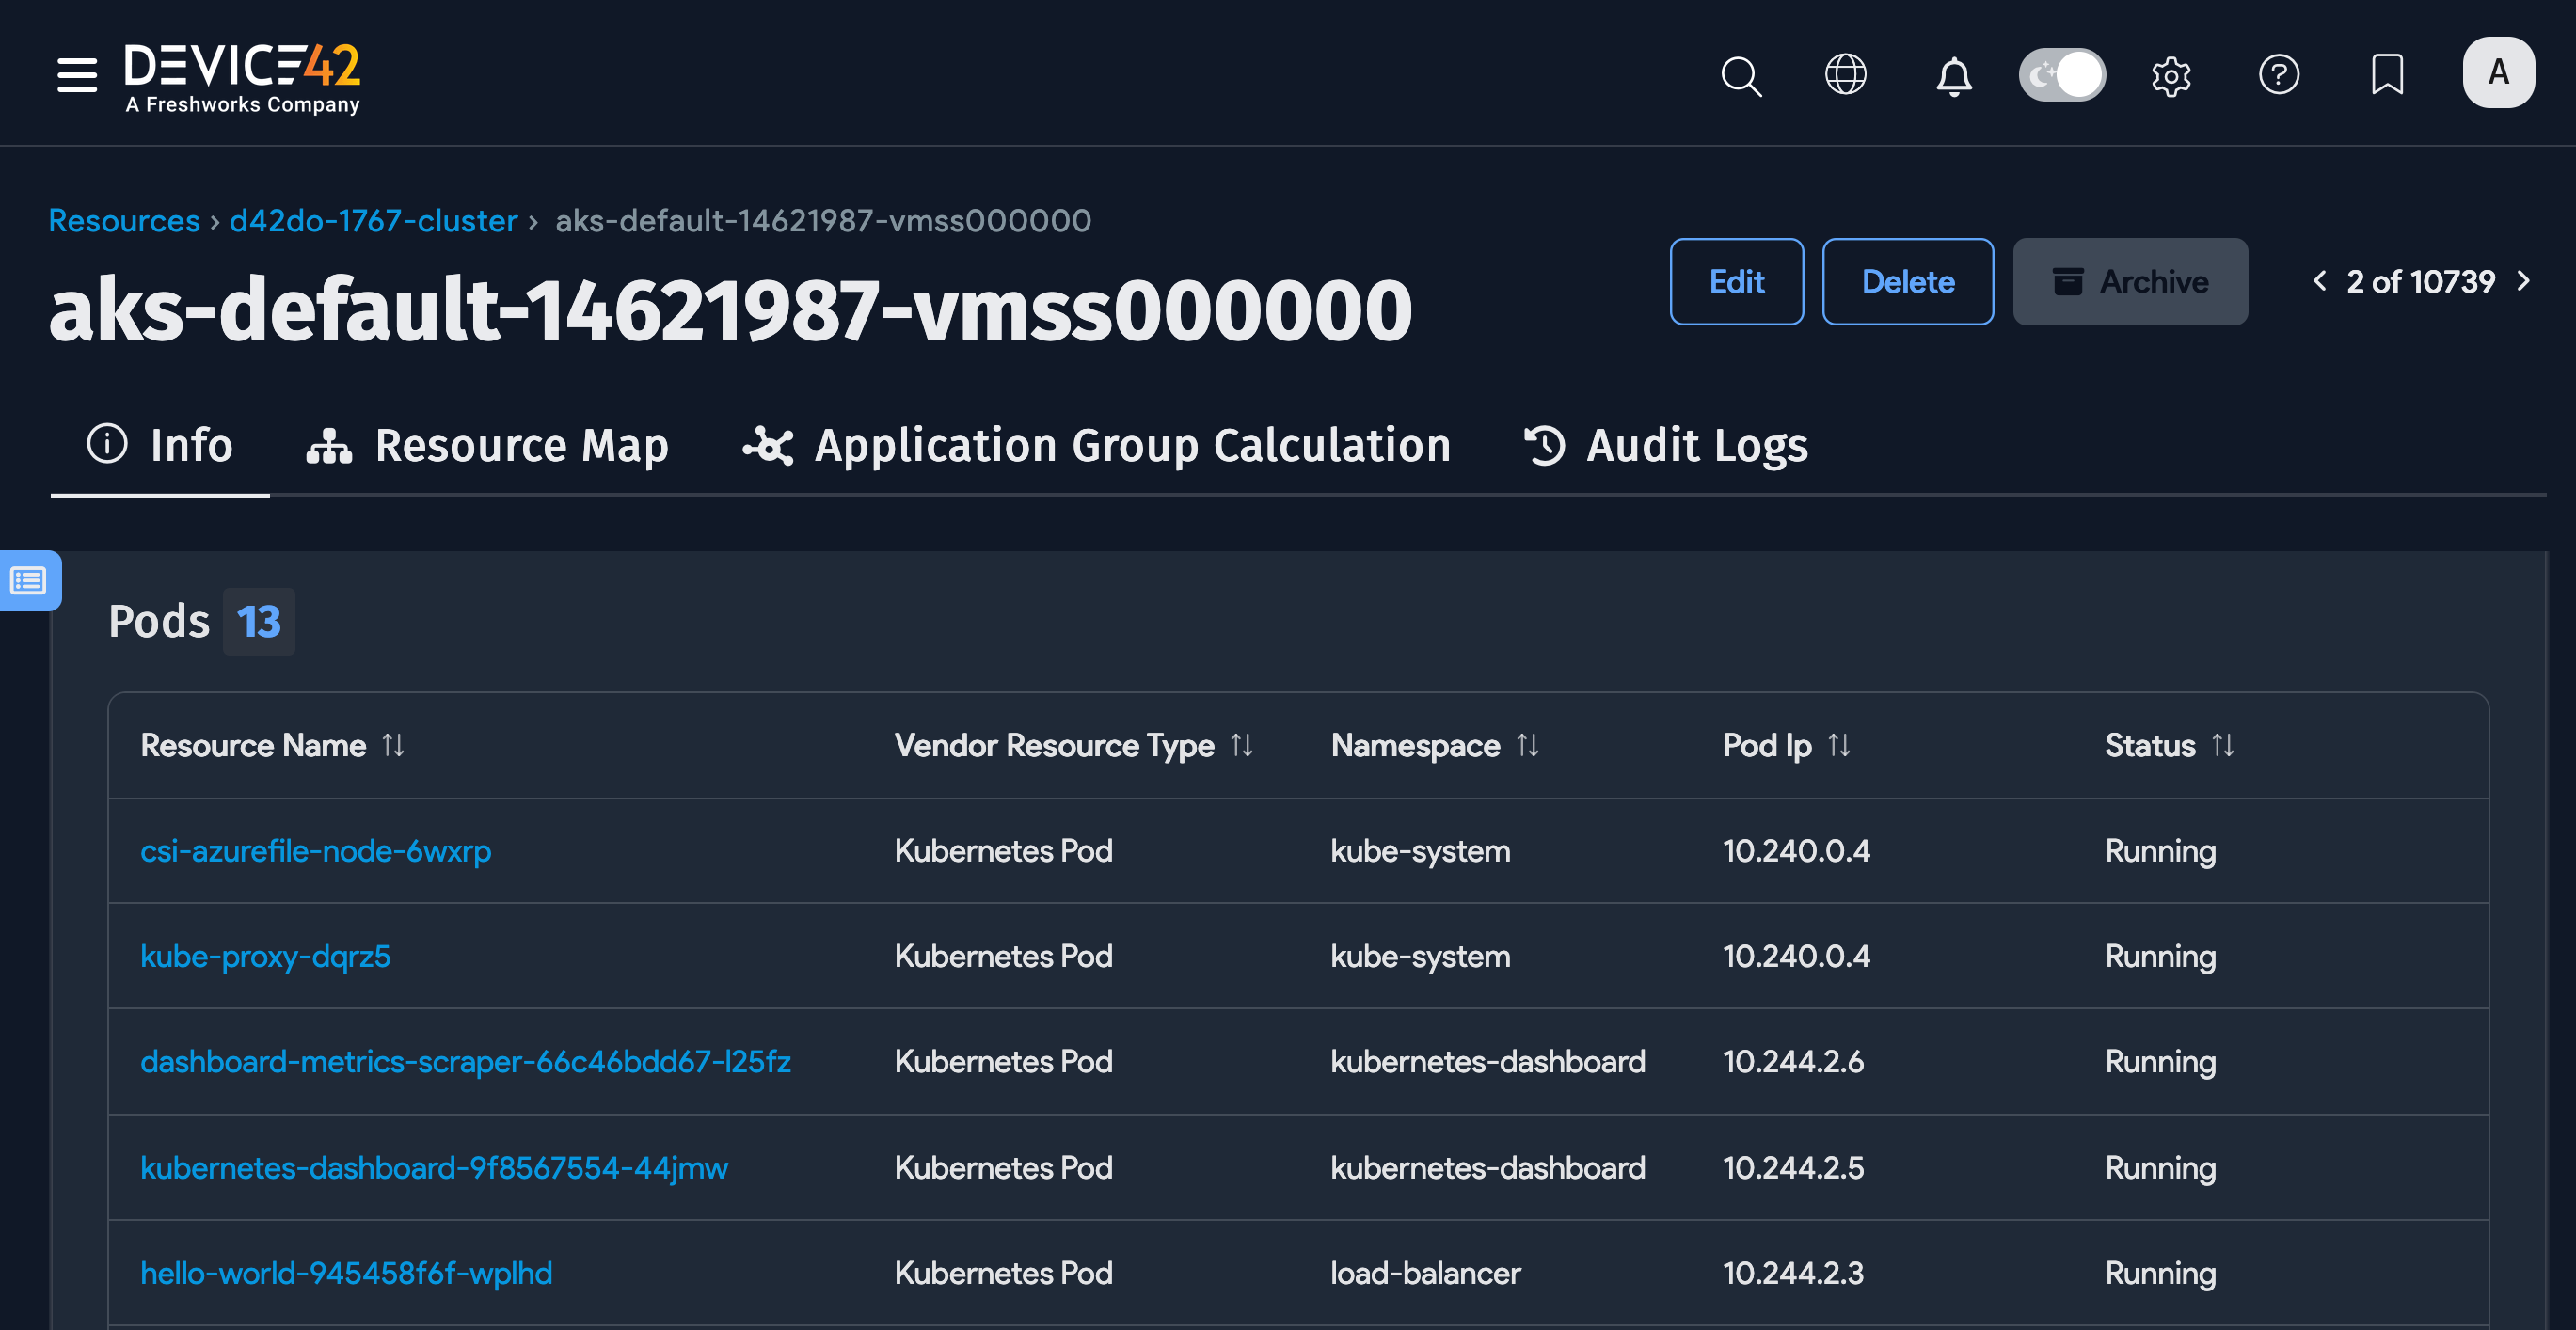This screenshot has width=2576, height=1330.
Task: Open the hamburger navigation menu
Action: point(77,73)
